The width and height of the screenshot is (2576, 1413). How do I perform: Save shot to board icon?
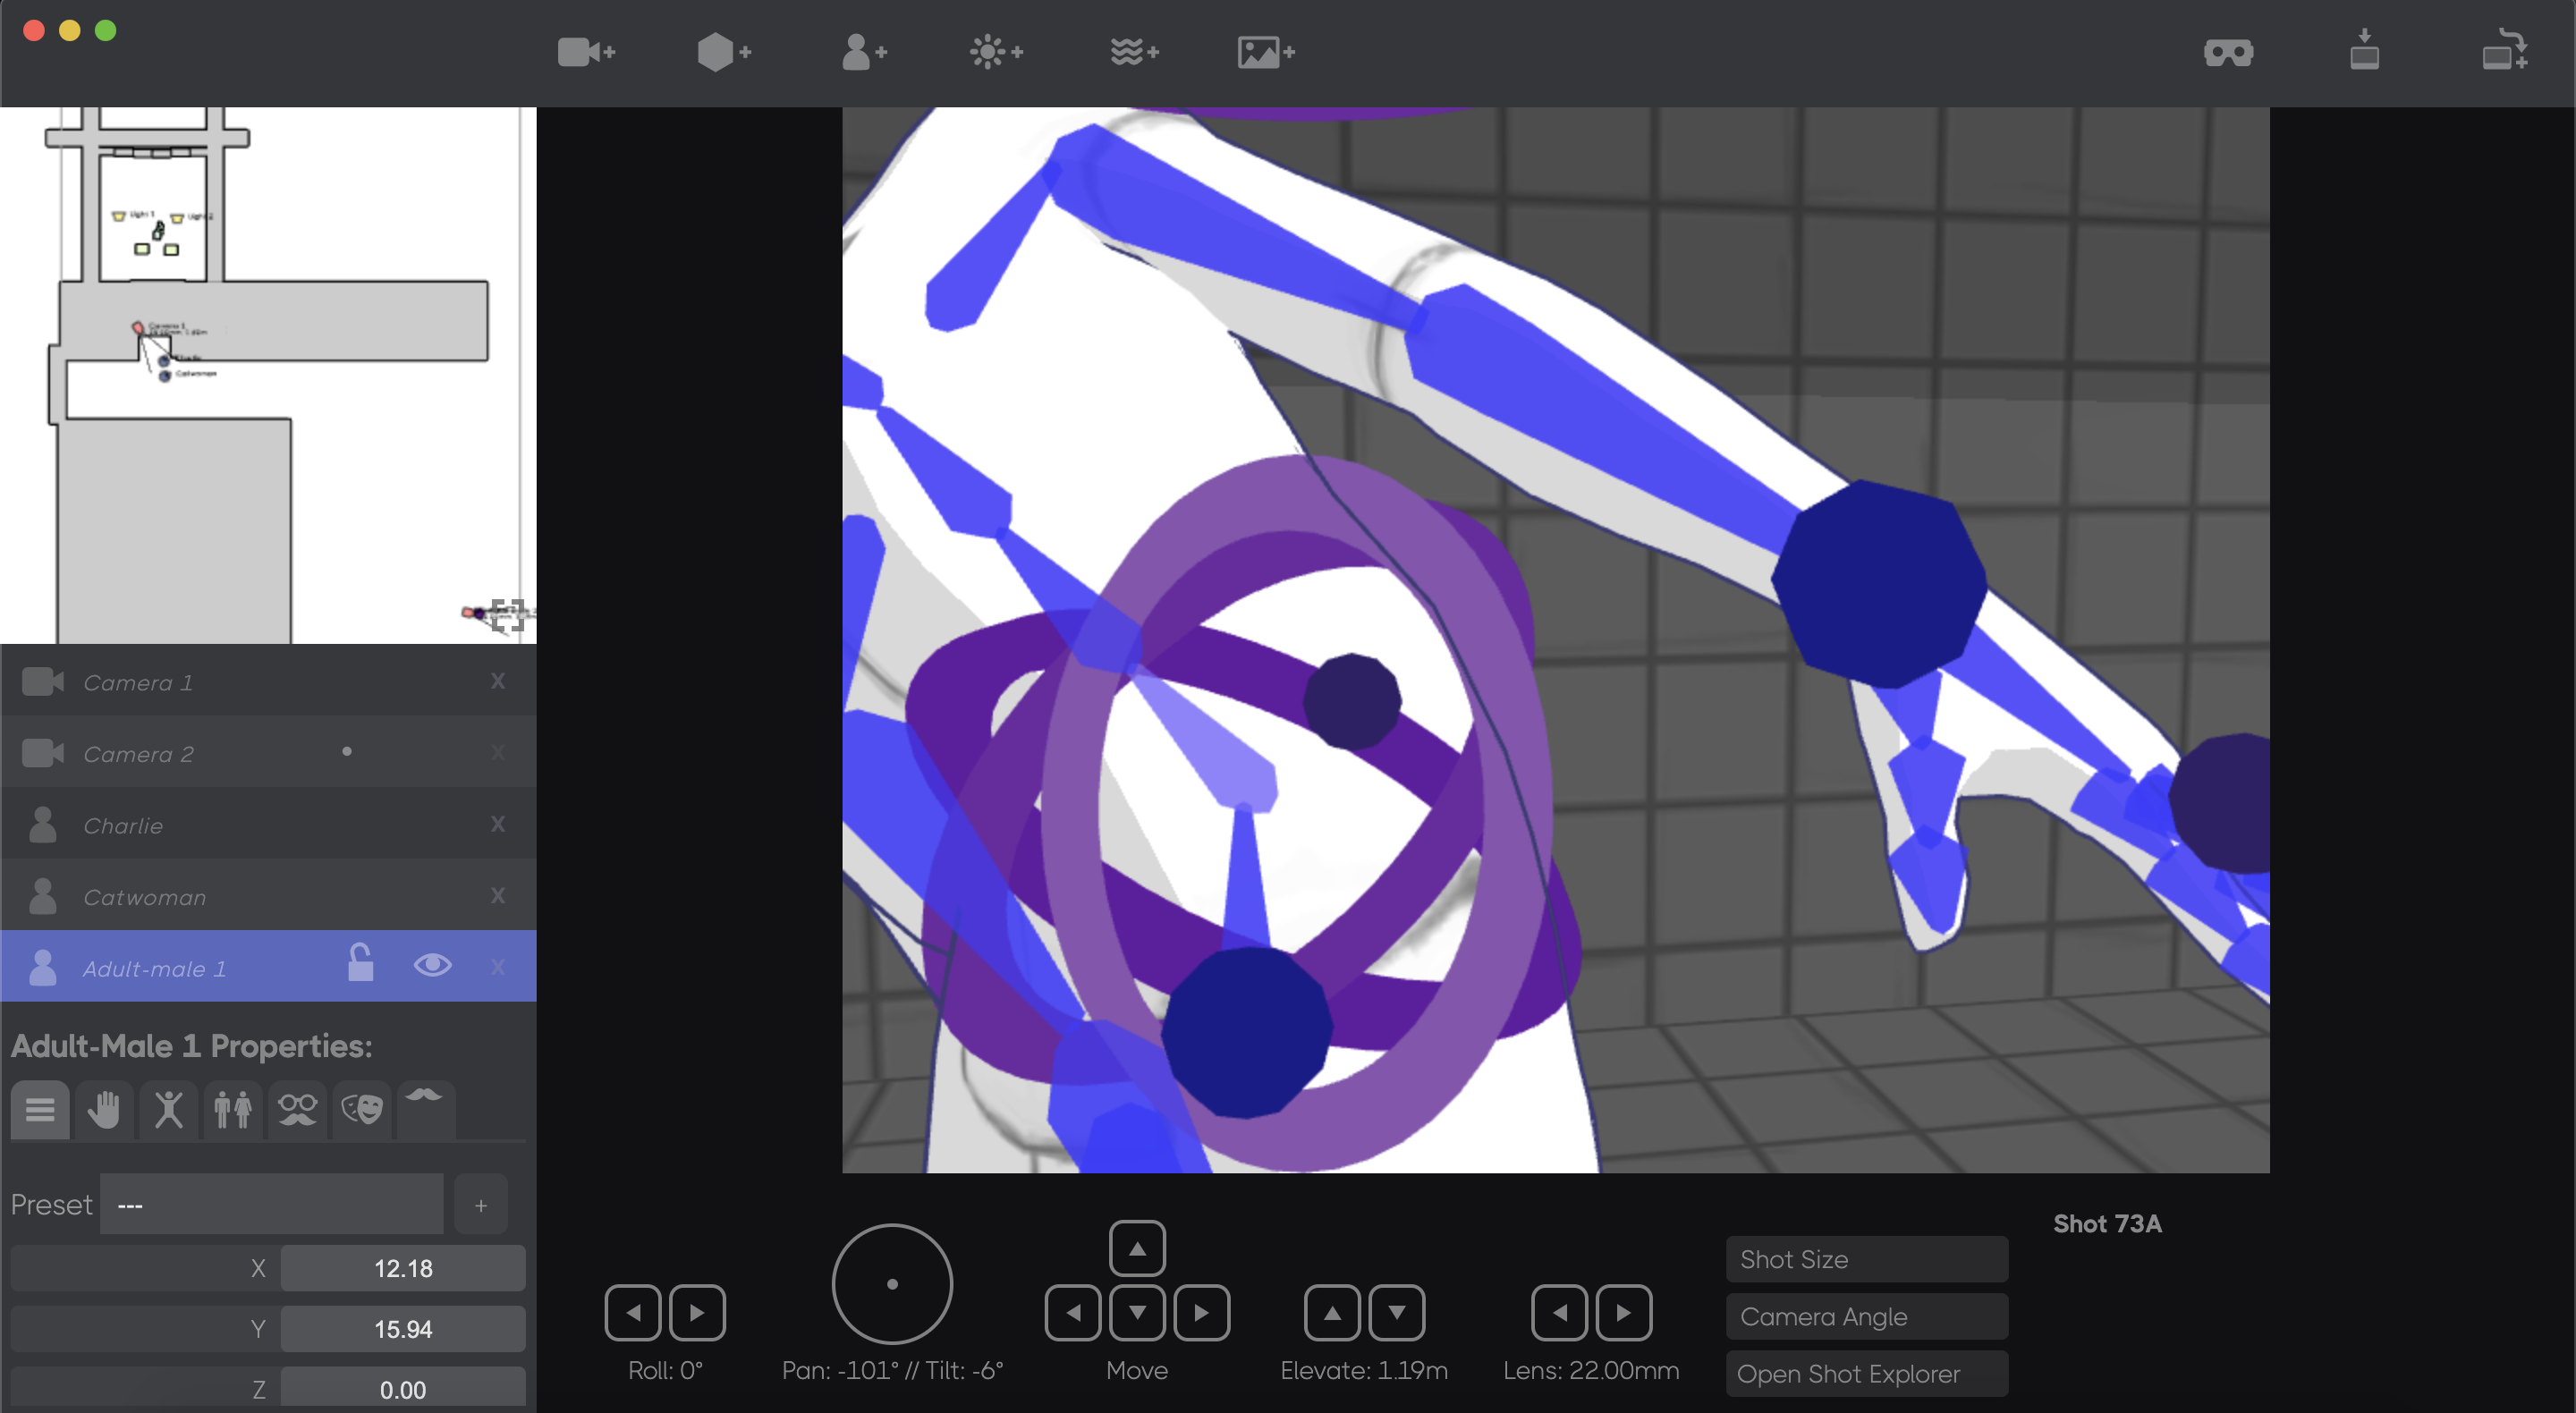(x=2364, y=50)
